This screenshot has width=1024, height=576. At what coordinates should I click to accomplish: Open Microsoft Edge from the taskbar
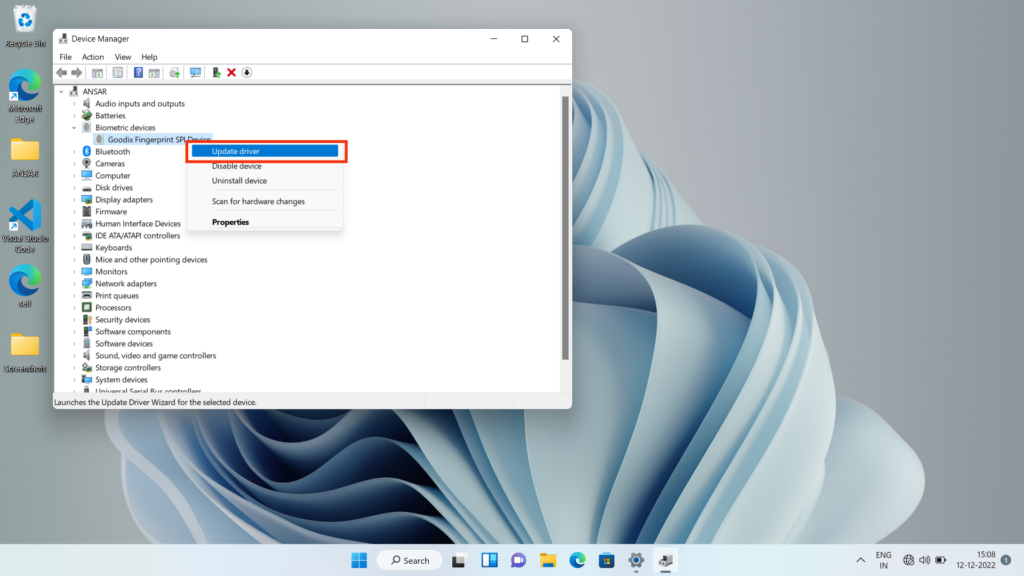(x=577, y=560)
